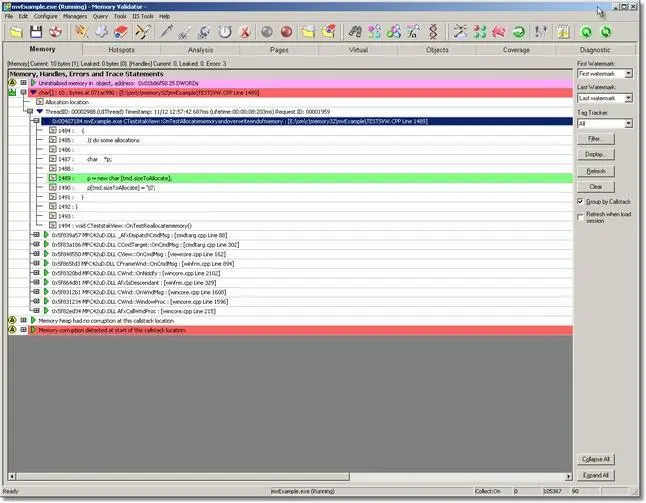Collapse the char[] red allocation row
This screenshot has height=503, width=646.
tap(23, 92)
